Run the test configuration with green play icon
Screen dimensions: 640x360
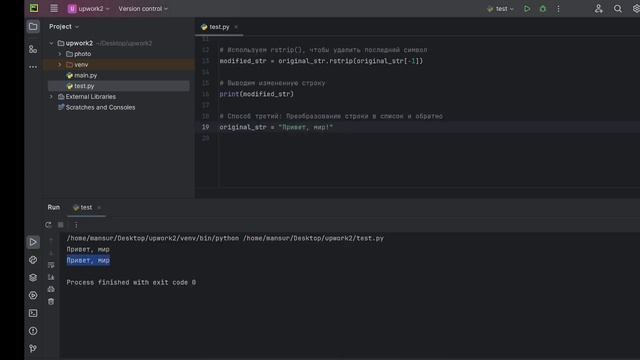pos(527,9)
